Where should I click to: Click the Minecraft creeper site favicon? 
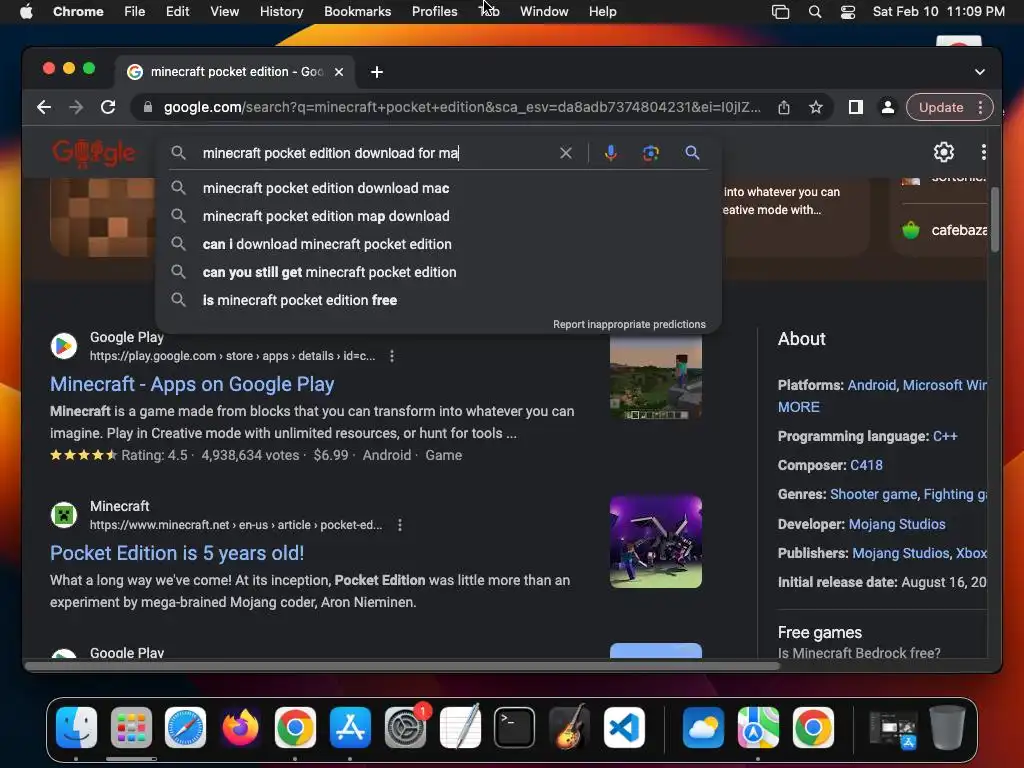tap(64, 515)
